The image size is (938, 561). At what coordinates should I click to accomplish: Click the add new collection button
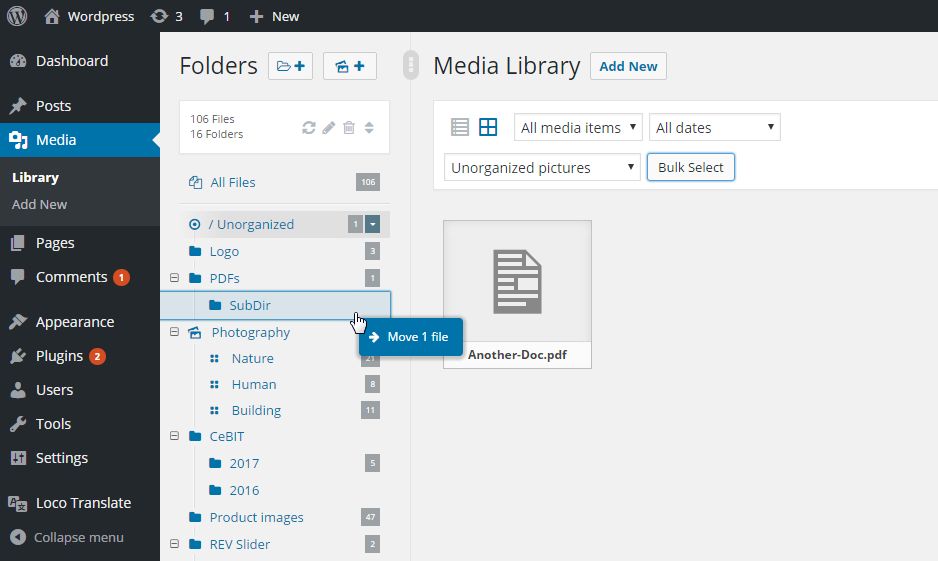click(x=350, y=67)
